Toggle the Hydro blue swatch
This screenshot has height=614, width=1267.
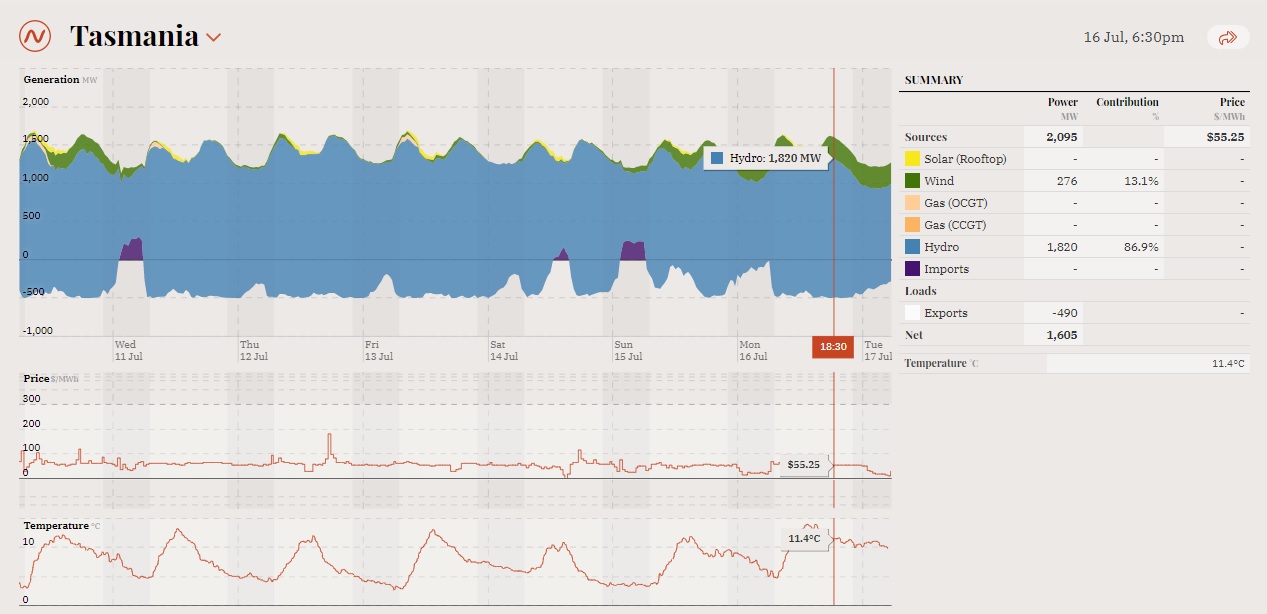[x=912, y=247]
